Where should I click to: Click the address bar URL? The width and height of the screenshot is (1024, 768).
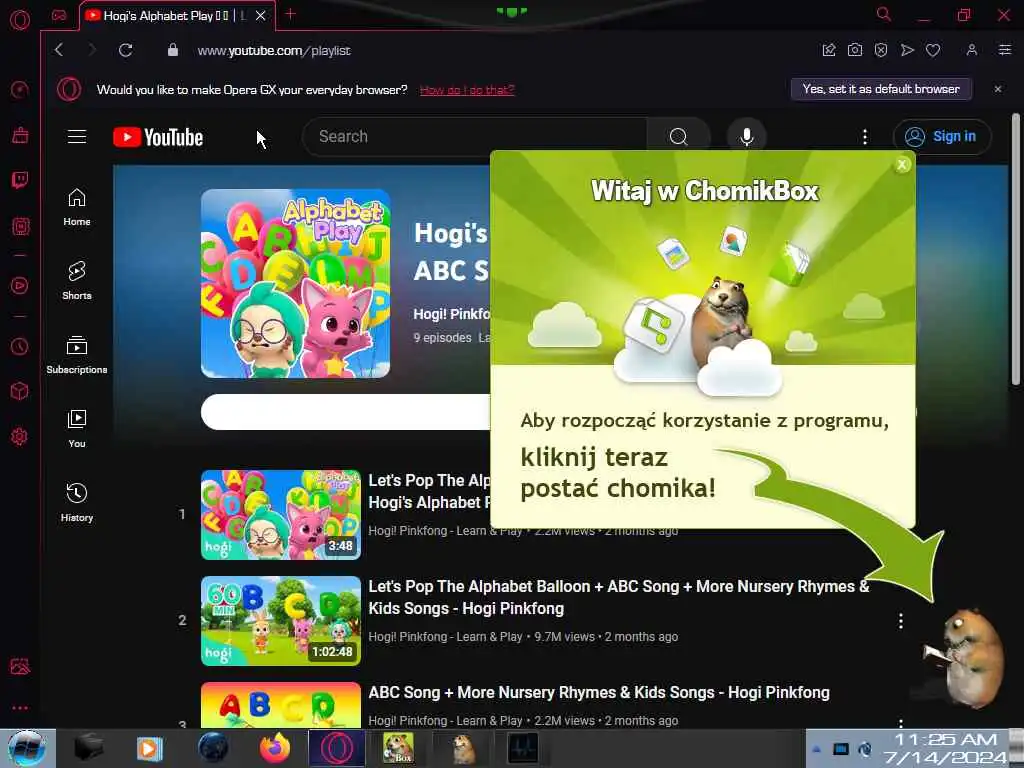[274, 50]
